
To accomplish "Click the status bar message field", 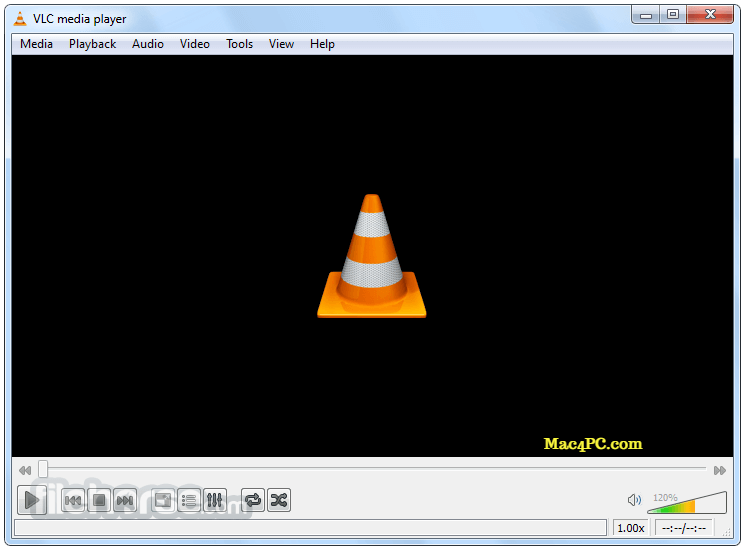I will pos(311,528).
